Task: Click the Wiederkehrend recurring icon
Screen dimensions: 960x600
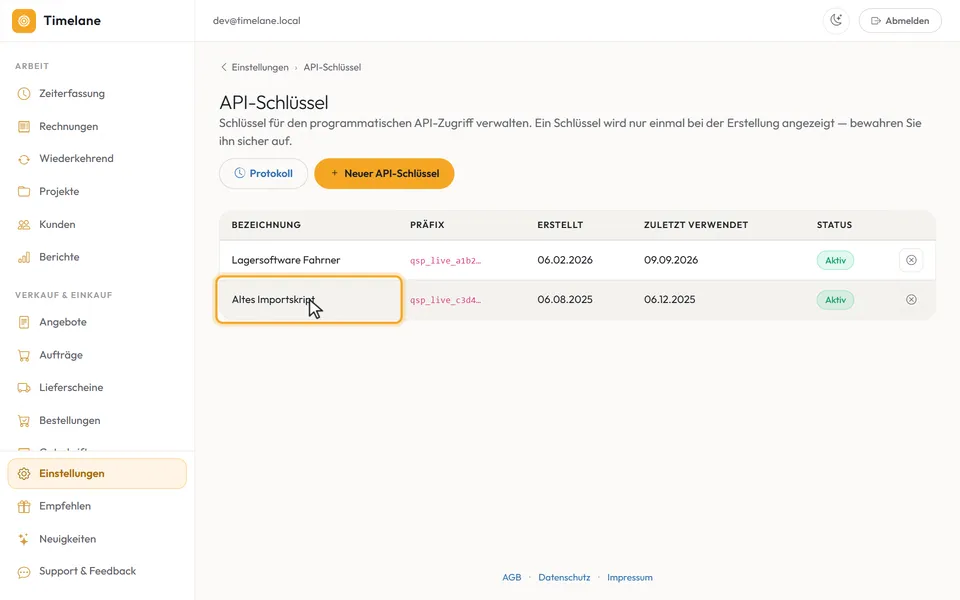Action: click(24, 159)
